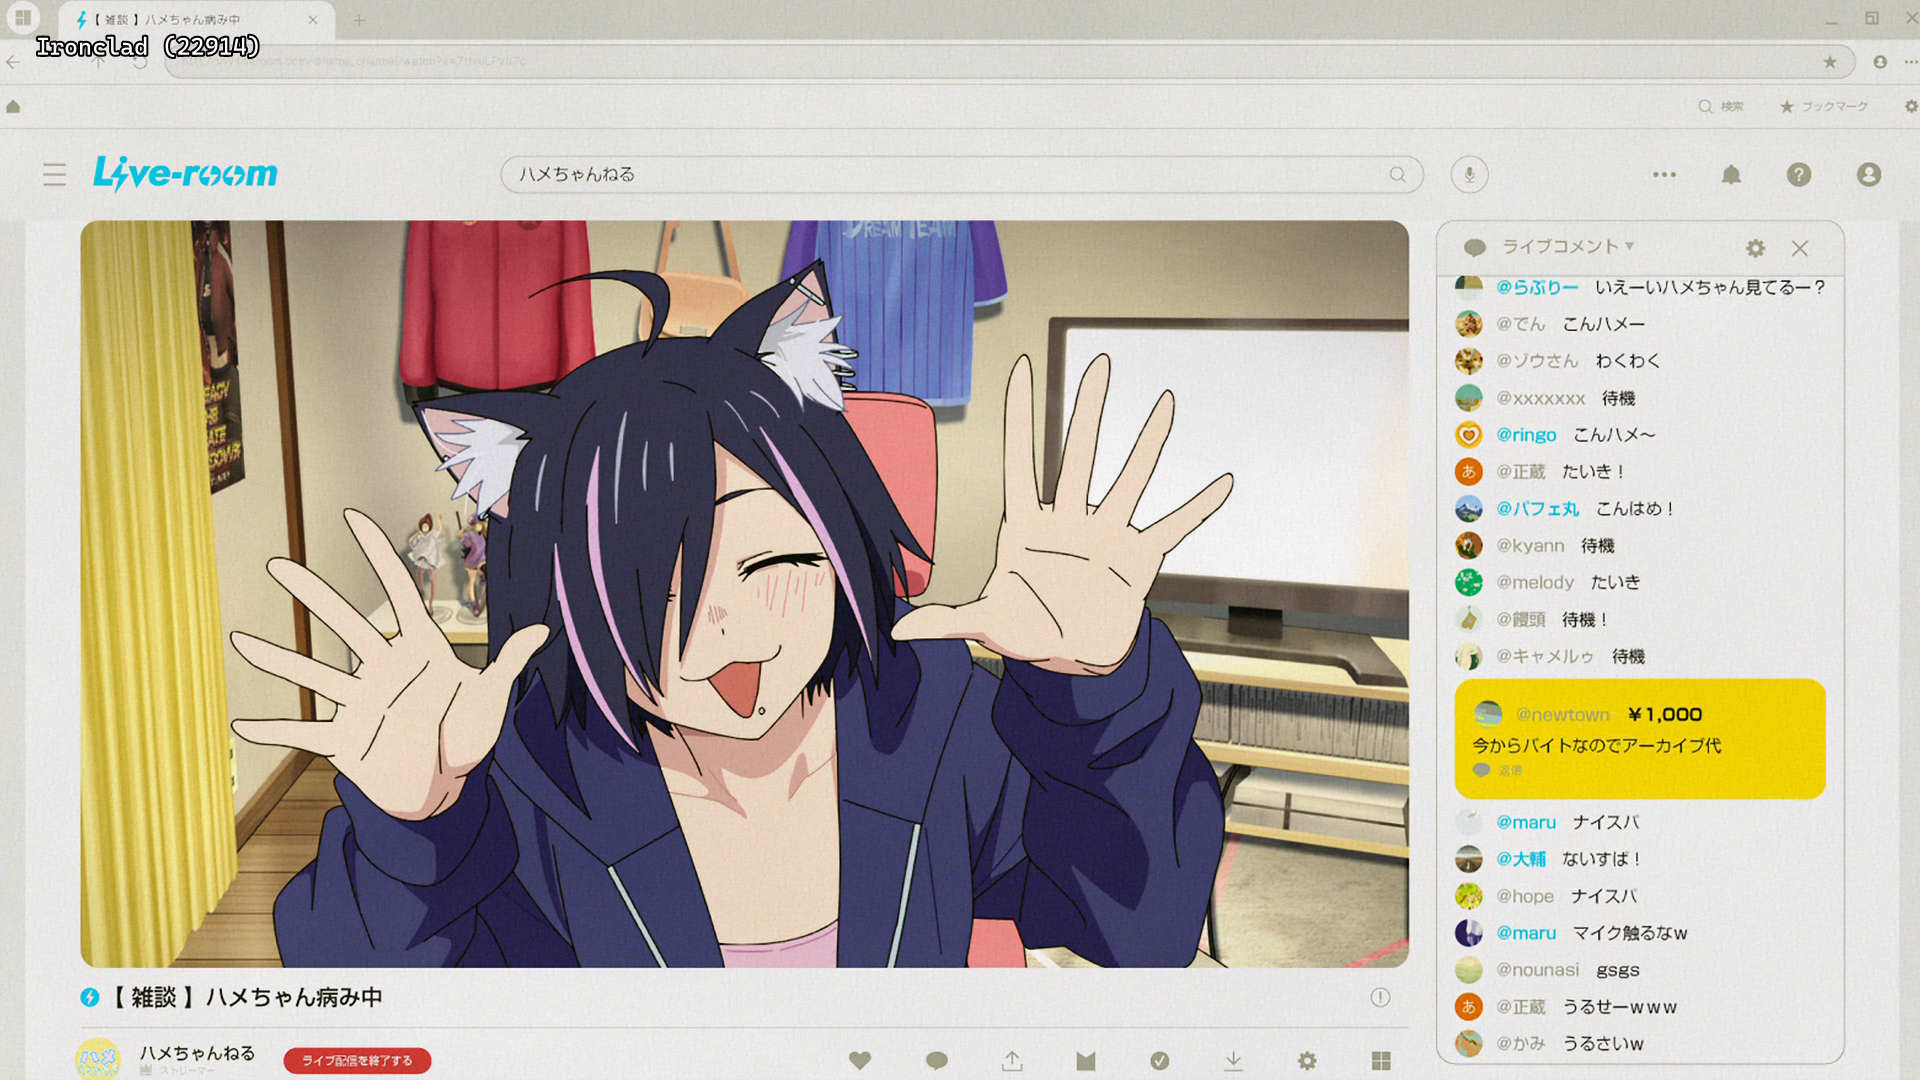Click the @キャメルゥ 待機 comment
This screenshot has width=1920, height=1080.
pos(1550,656)
